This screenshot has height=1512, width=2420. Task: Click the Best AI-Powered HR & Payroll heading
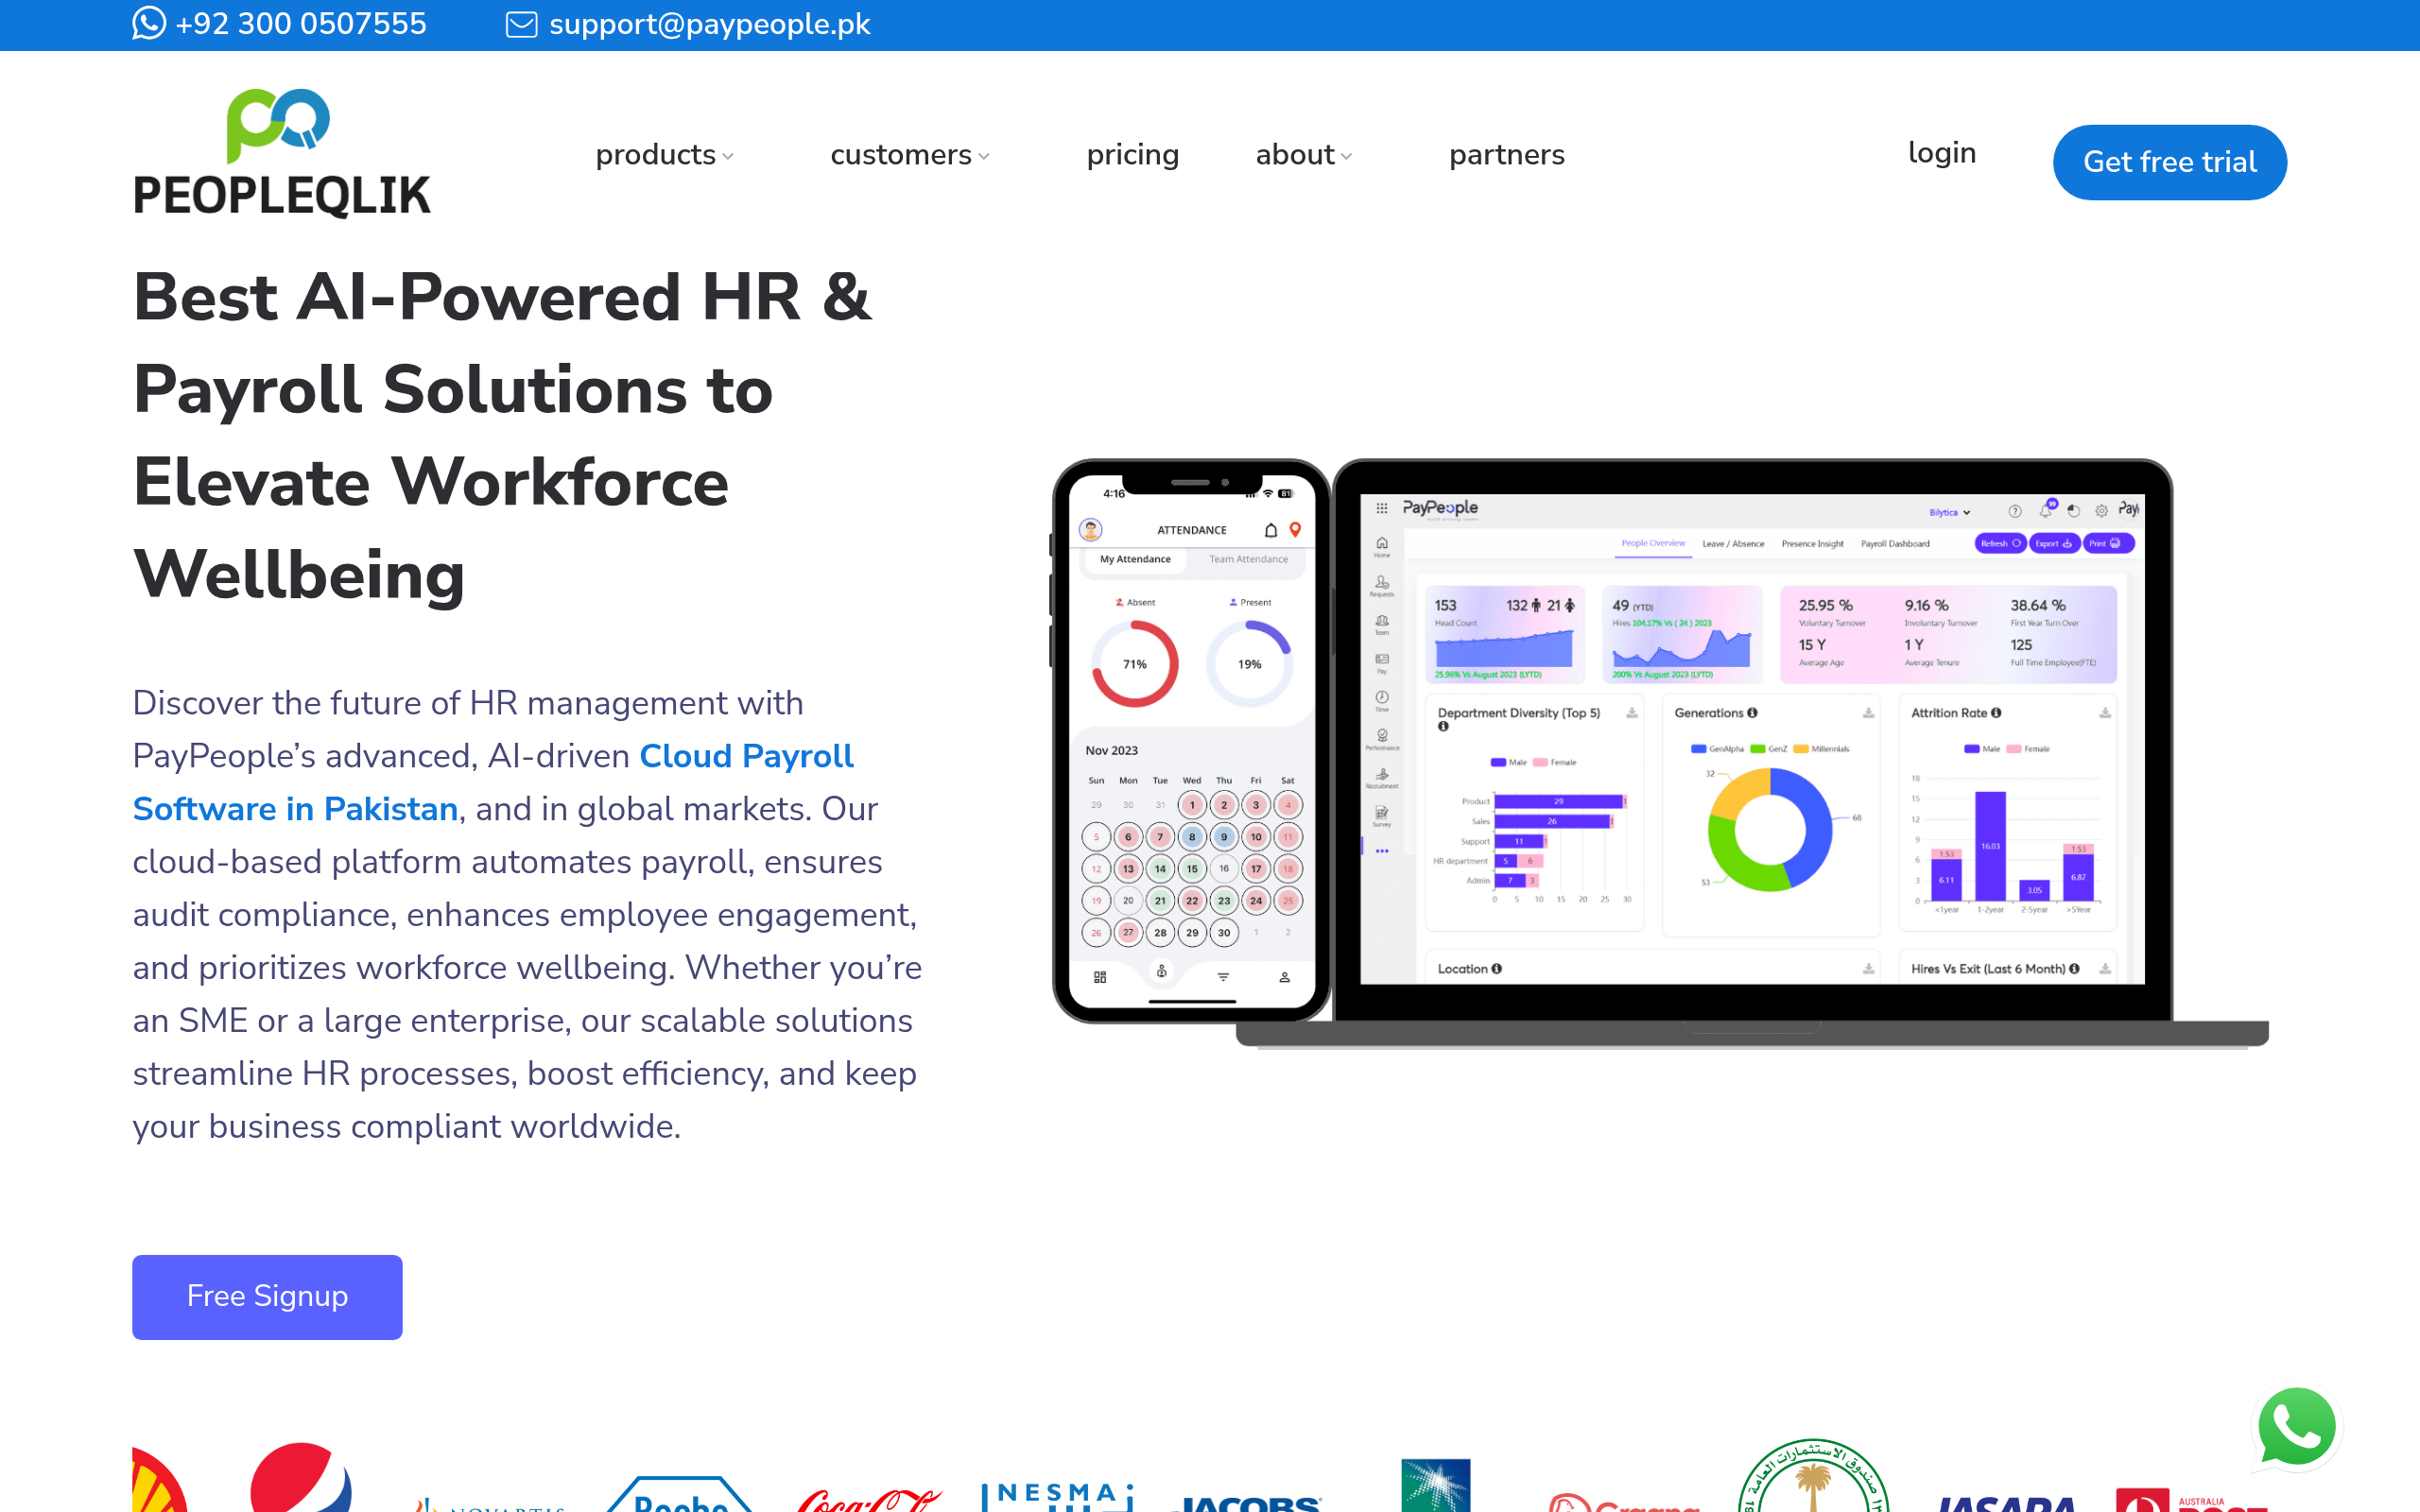coord(503,436)
